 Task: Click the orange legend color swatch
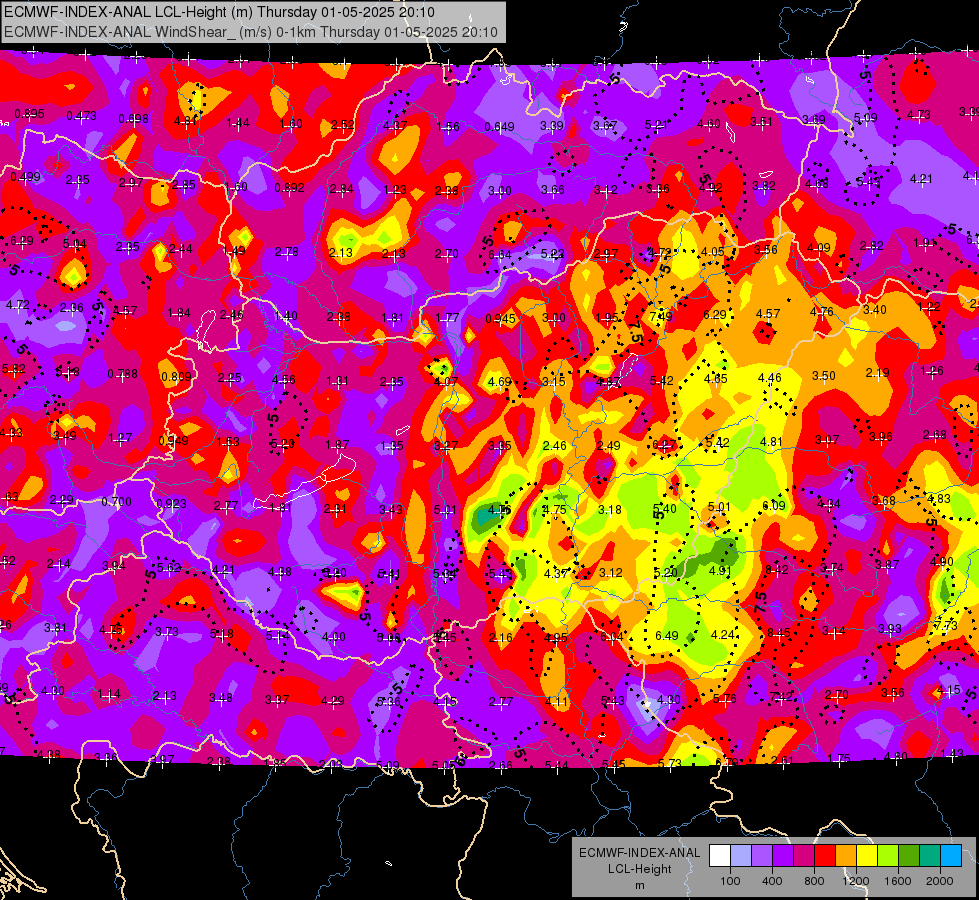pyautogui.click(x=846, y=856)
